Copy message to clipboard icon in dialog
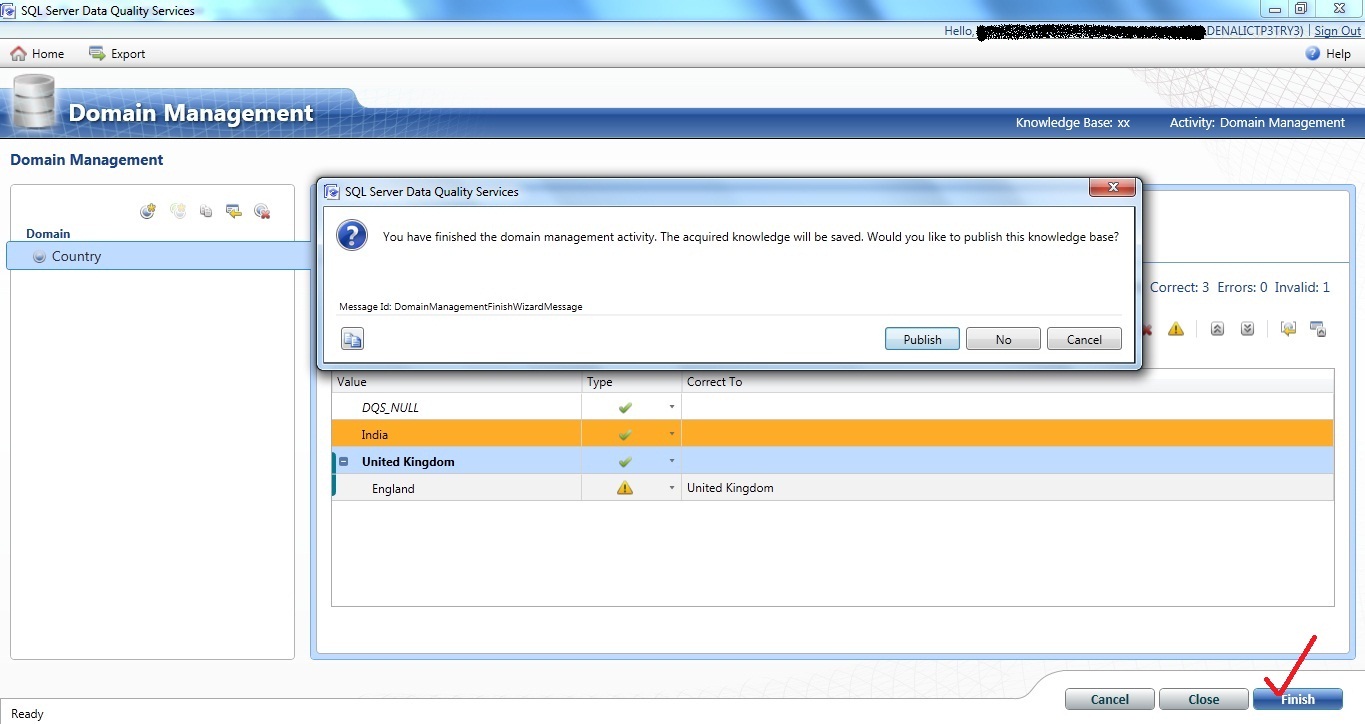This screenshot has height=724, width=1365. [352, 339]
